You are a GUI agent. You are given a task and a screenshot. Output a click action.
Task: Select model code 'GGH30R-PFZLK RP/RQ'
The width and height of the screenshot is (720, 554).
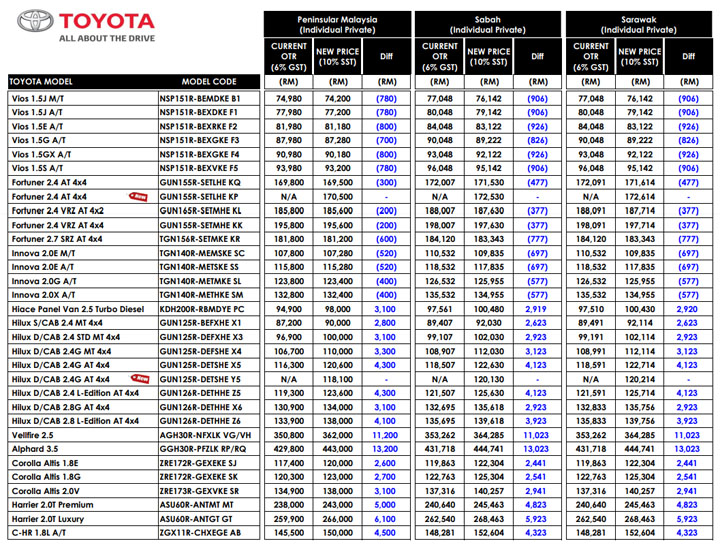203,449
